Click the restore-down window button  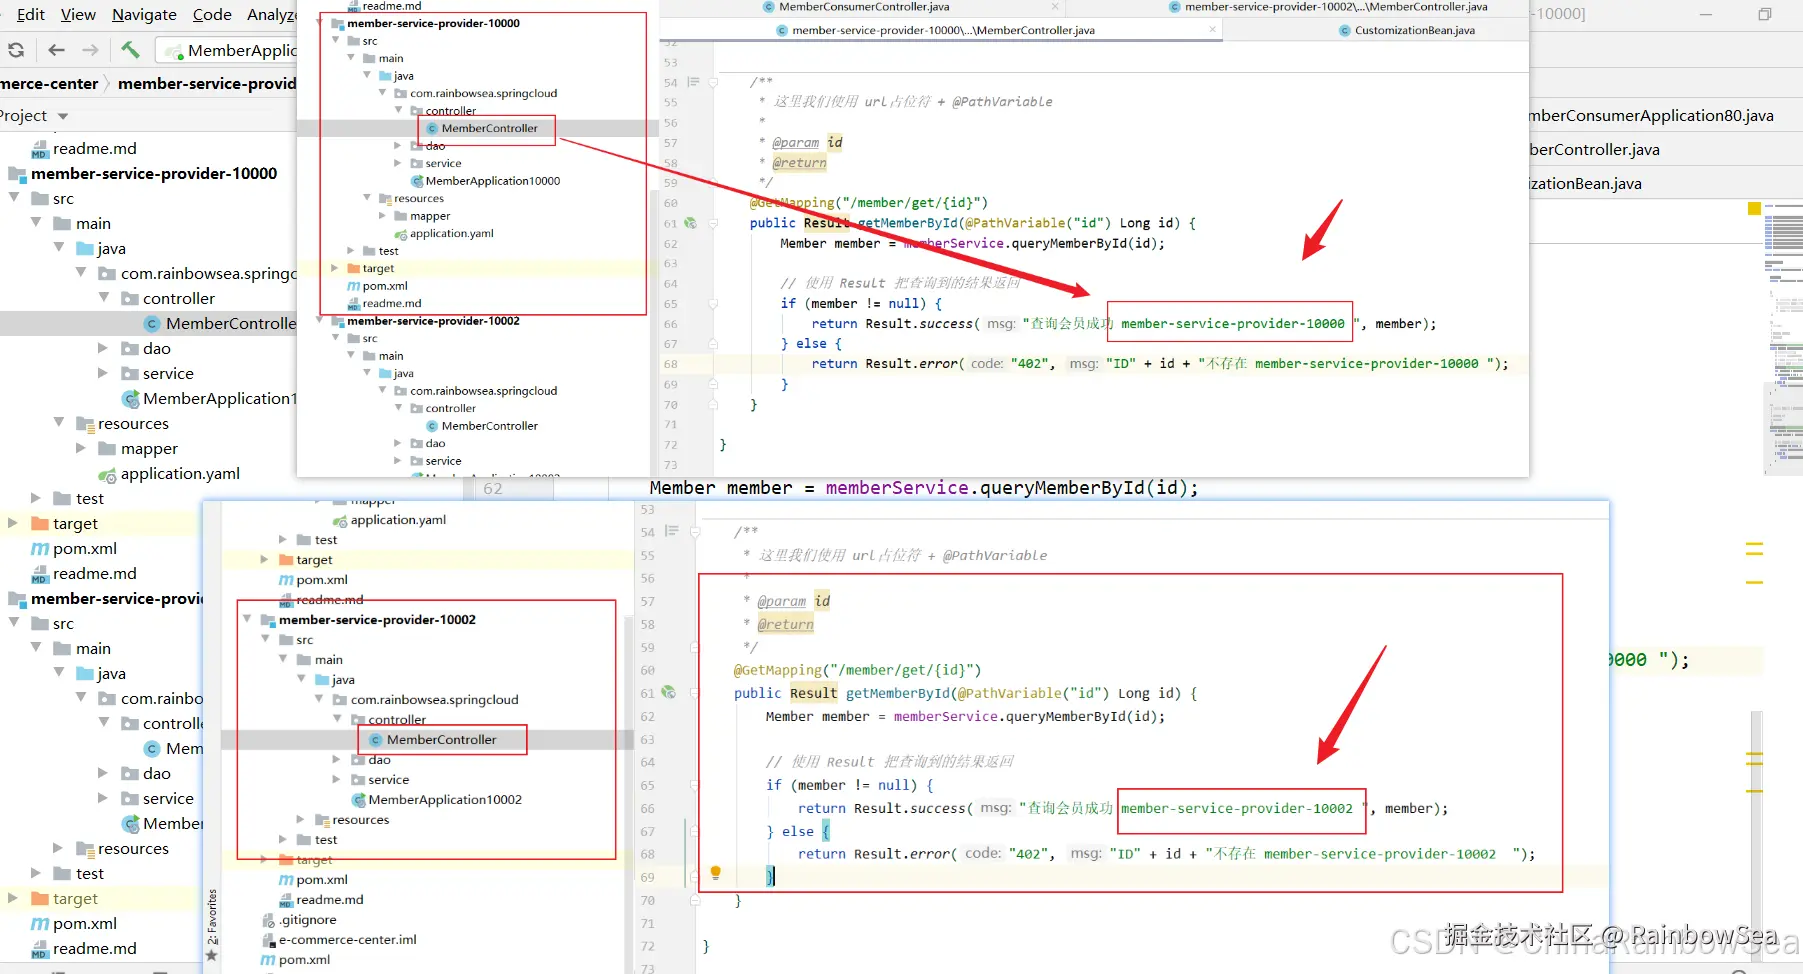[x=1765, y=14]
